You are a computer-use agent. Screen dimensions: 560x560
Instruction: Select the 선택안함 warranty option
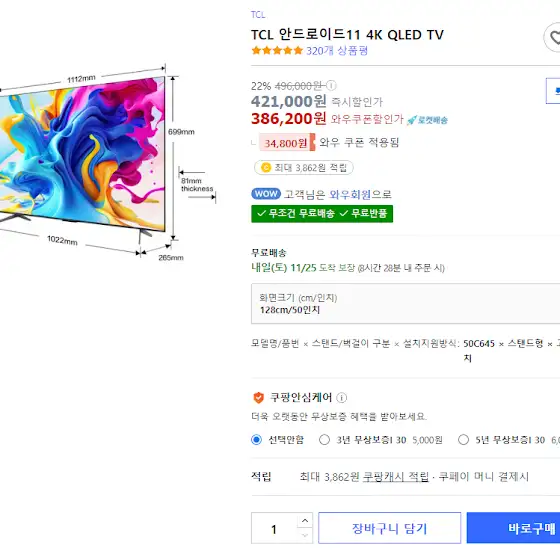(x=256, y=440)
